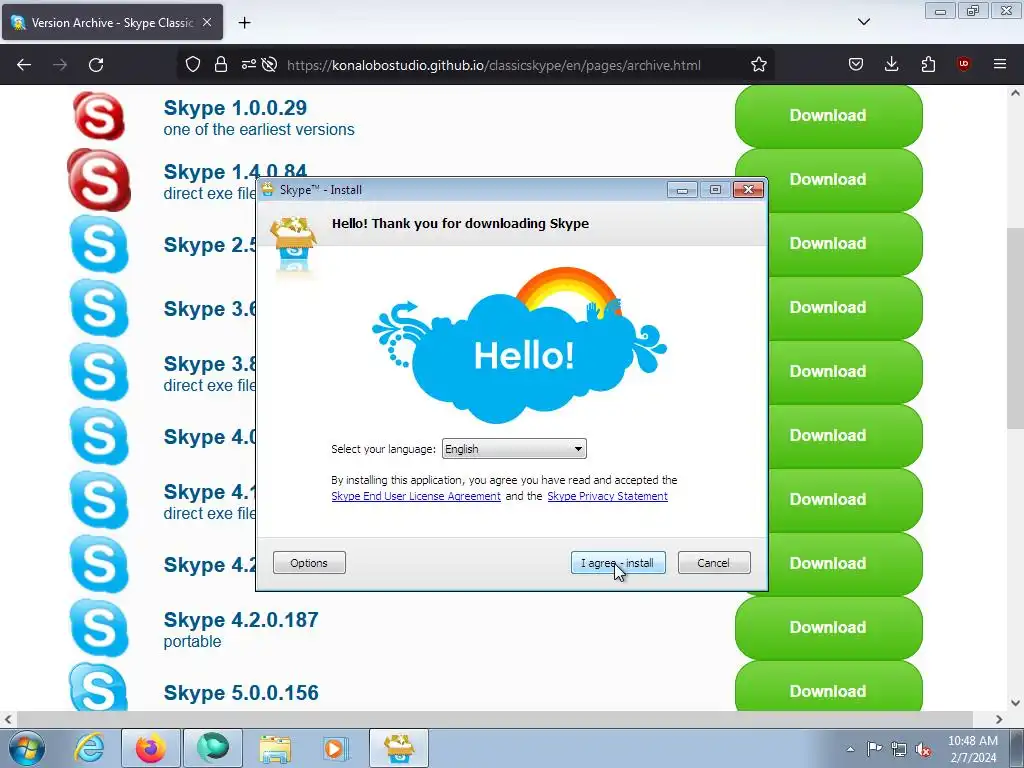This screenshot has width=1024, height=768.
Task: Click the Skype installer taskbar icon
Action: (399, 748)
